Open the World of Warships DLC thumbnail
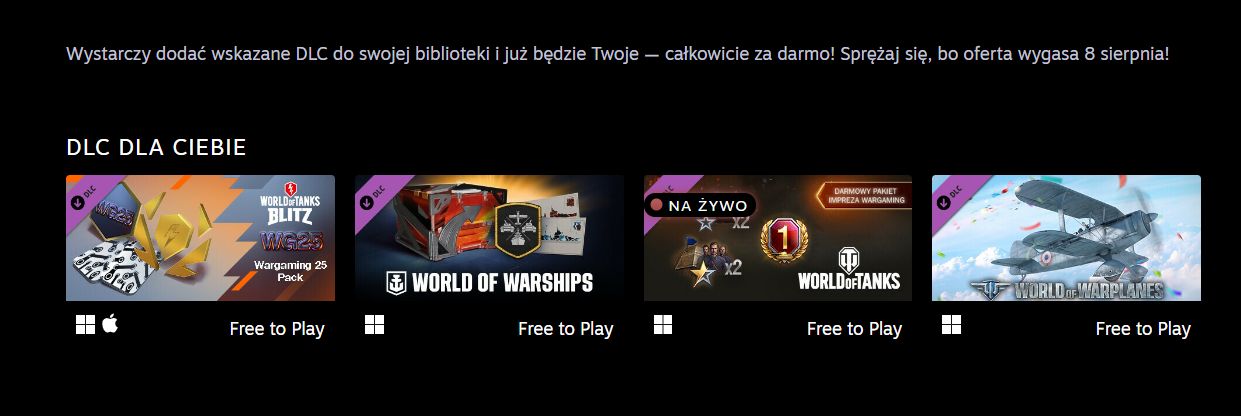This screenshot has width=1241, height=416. (489, 238)
